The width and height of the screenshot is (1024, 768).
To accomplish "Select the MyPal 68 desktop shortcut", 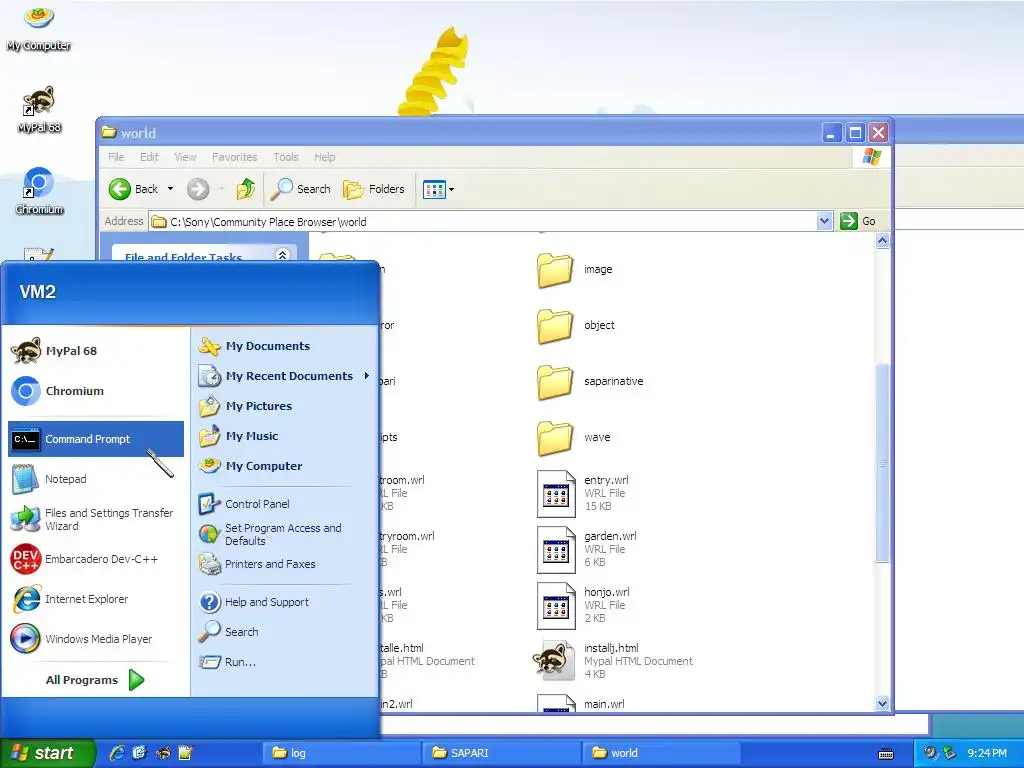I will pos(39,110).
